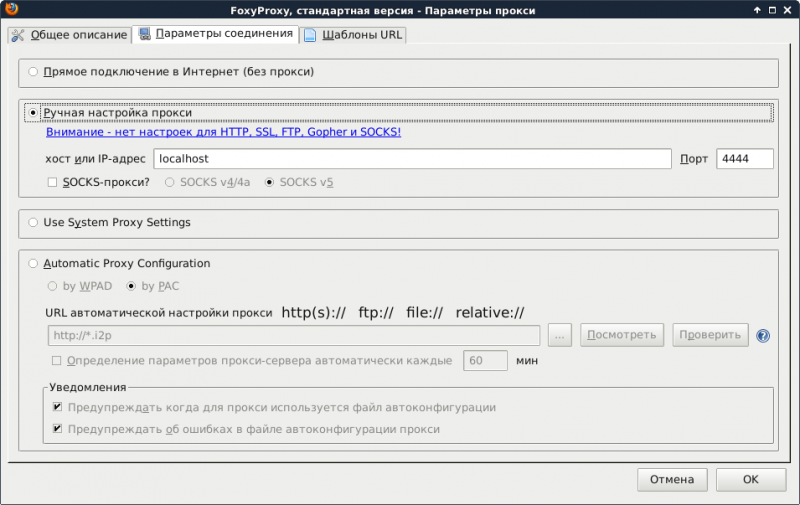
Task: Select Ручная настройка прокси radio button
Action: pos(34,113)
